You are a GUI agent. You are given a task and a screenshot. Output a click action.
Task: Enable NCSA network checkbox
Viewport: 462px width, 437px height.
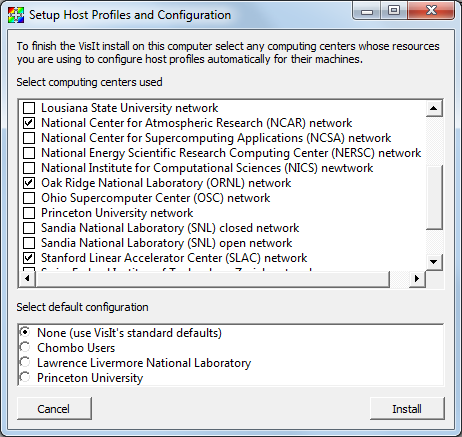(x=29, y=138)
